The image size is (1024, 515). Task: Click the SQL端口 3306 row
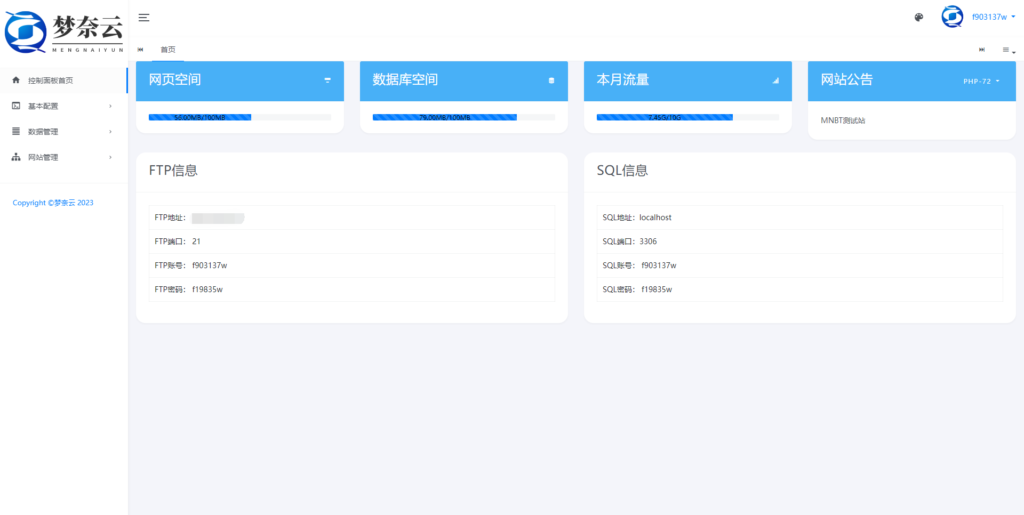[x=800, y=242]
